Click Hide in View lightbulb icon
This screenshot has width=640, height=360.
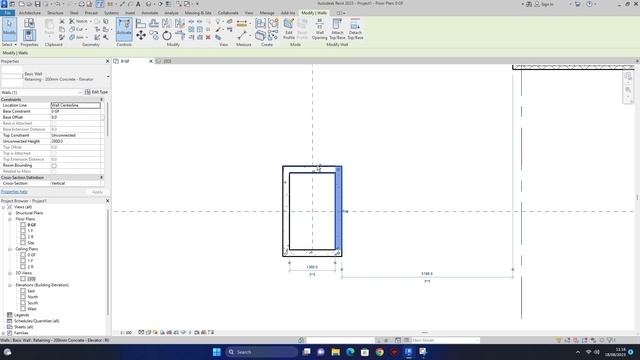tap(218, 21)
